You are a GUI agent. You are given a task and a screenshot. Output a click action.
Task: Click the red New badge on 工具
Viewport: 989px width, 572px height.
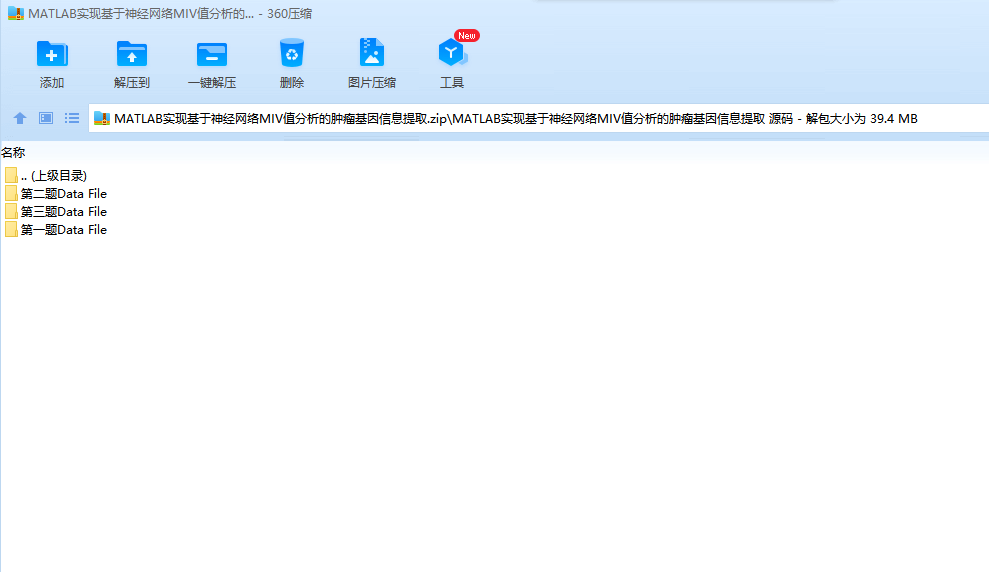tap(467, 36)
